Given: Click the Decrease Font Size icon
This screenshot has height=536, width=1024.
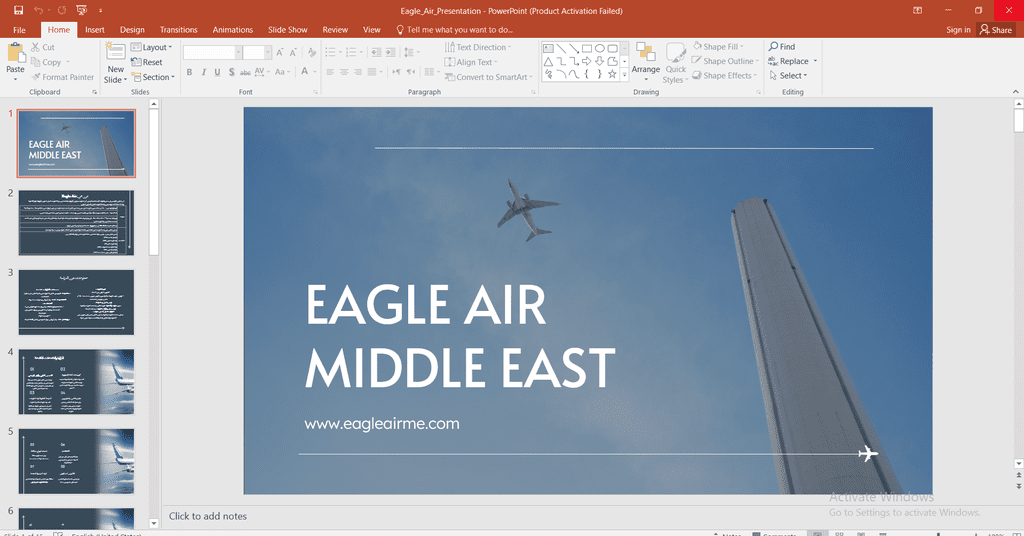Looking at the screenshot, I should coord(293,53).
